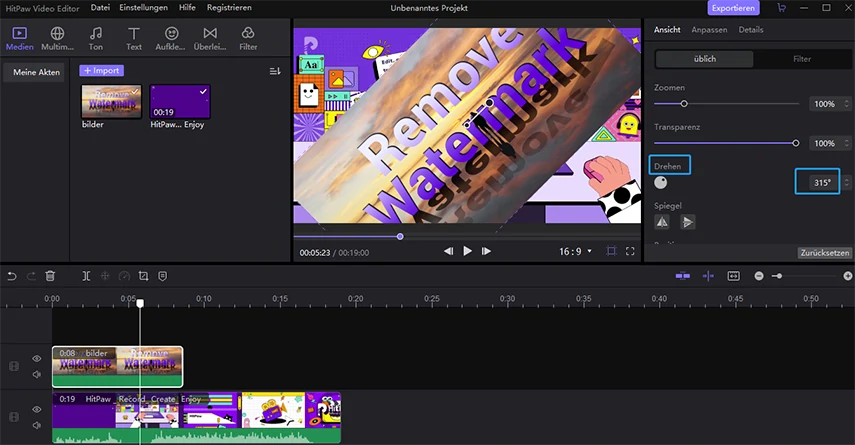Viewport: 855px width, 445px height.
Task: Open the Überleitung transitions tab
Action: coord(210,39)
